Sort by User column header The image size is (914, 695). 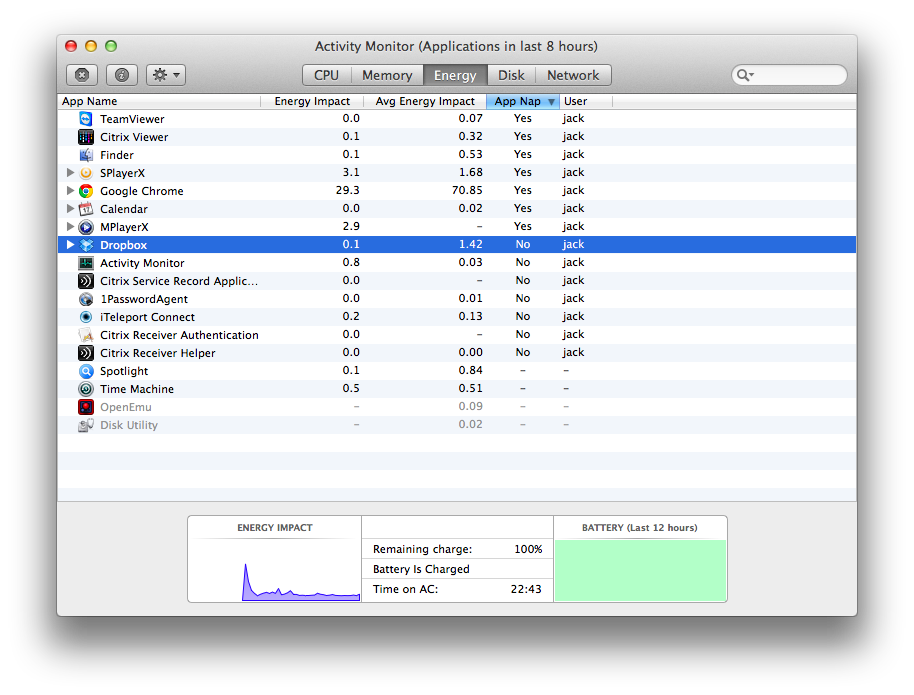tap(586, 101)
